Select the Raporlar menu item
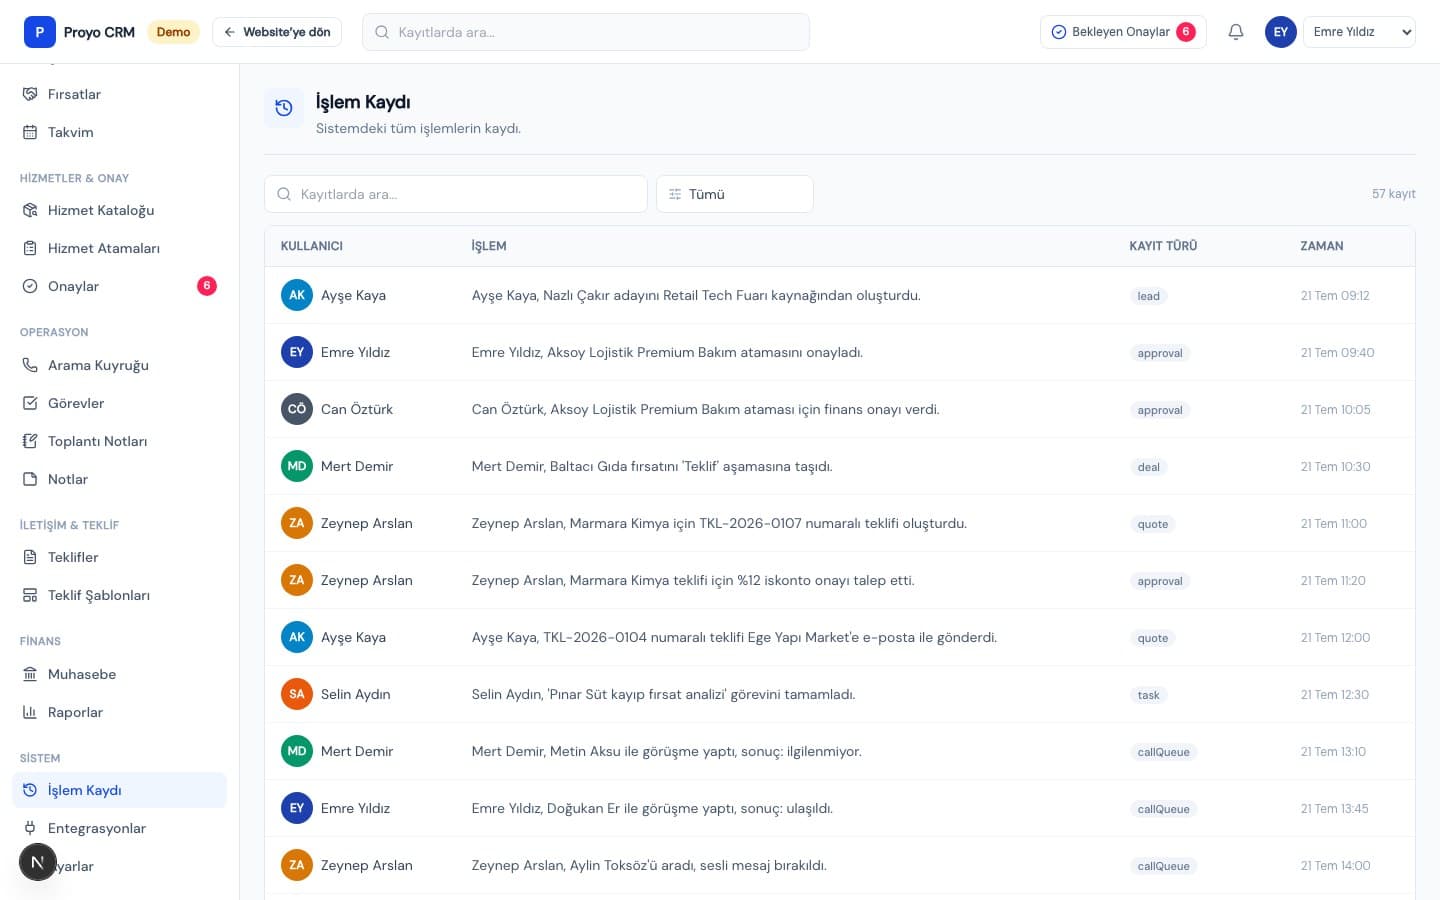Viewport: 1440px width, 900px height. (x=119, y=712)
